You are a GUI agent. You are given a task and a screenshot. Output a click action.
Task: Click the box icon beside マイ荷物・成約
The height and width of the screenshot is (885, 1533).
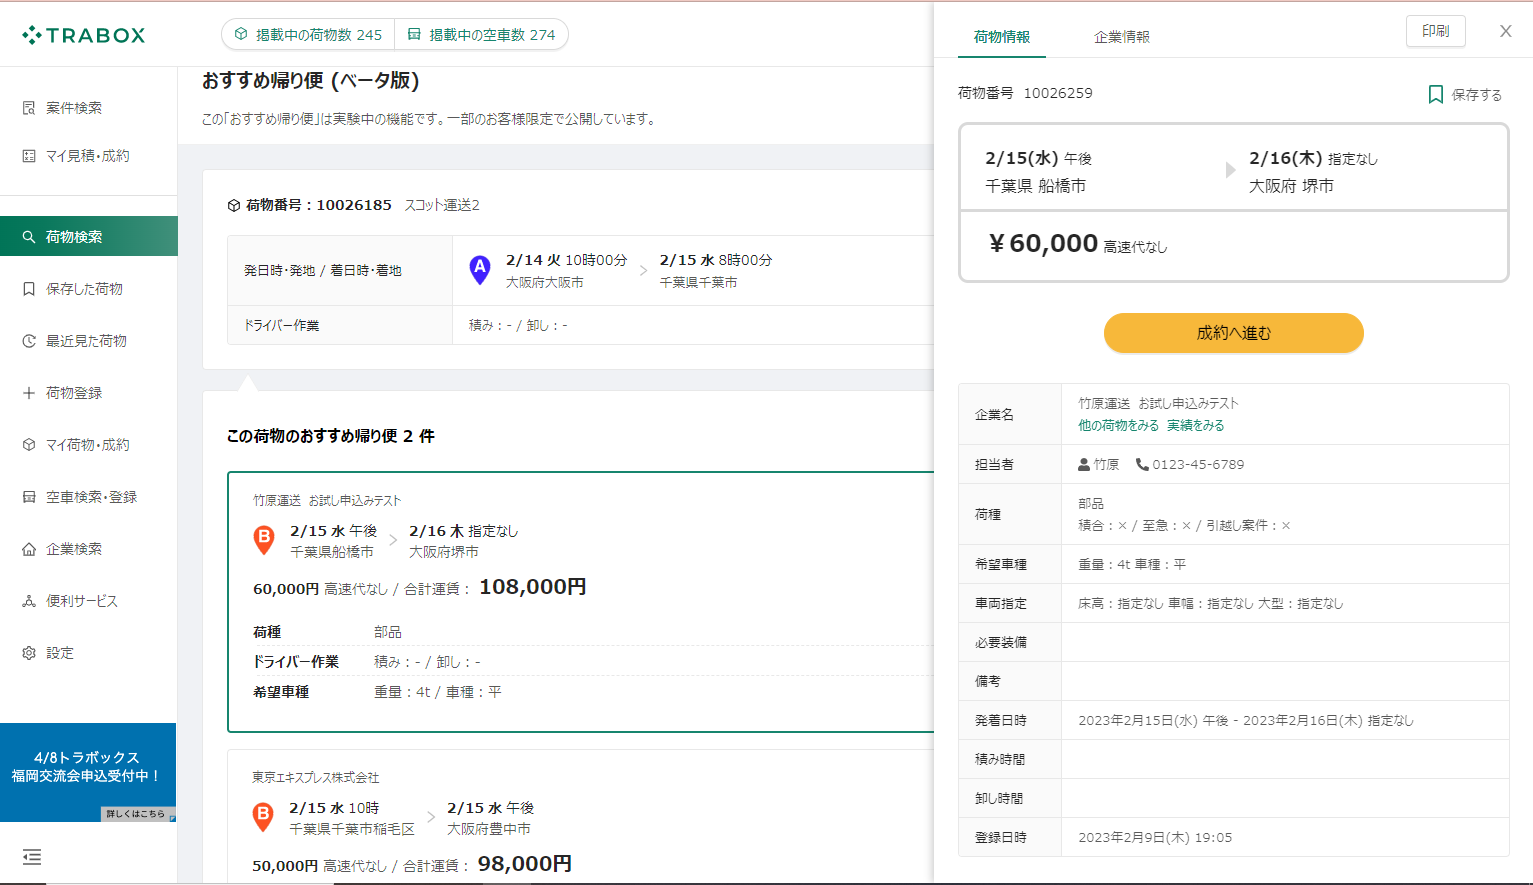[29, 445]
